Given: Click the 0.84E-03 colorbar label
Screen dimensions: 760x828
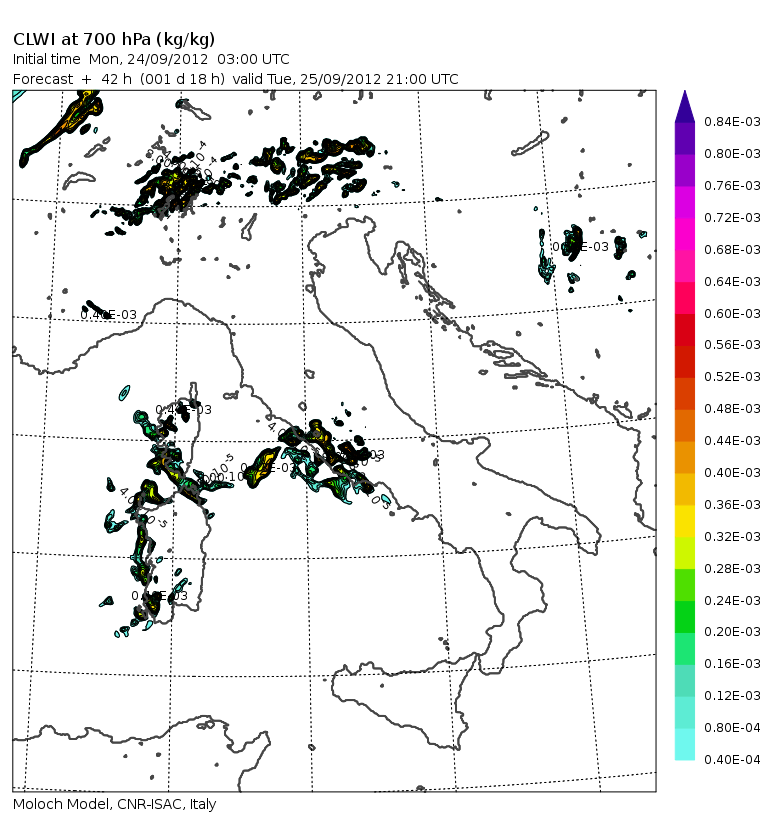Looking at the screenshot, I should point(732,121).
